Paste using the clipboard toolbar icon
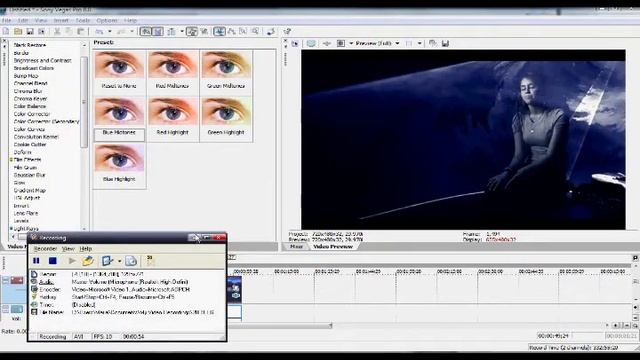 [x=80, y=31]
